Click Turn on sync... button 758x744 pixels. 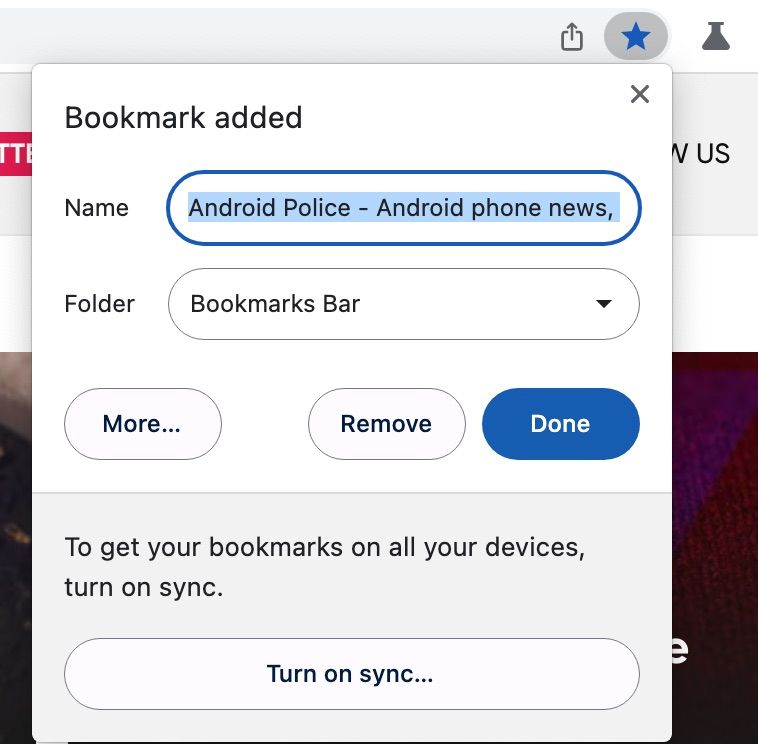(351, 674)
